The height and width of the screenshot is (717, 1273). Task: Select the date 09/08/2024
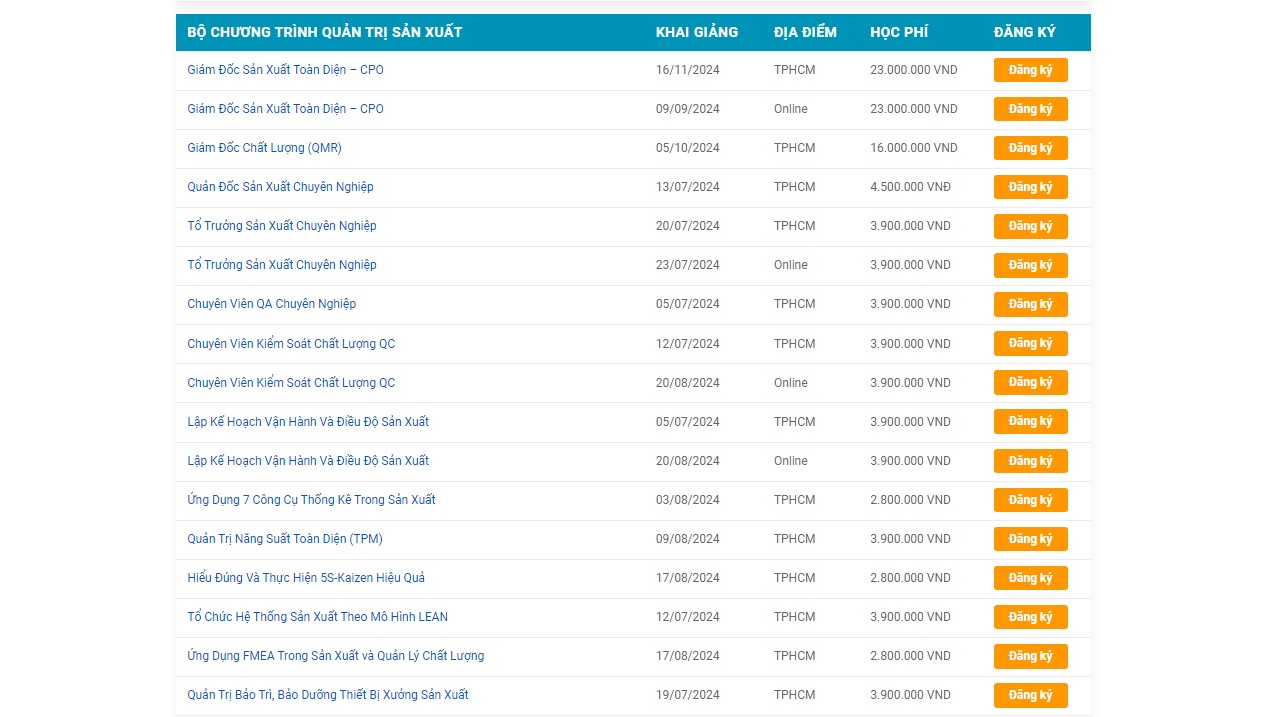pos(688,539)
